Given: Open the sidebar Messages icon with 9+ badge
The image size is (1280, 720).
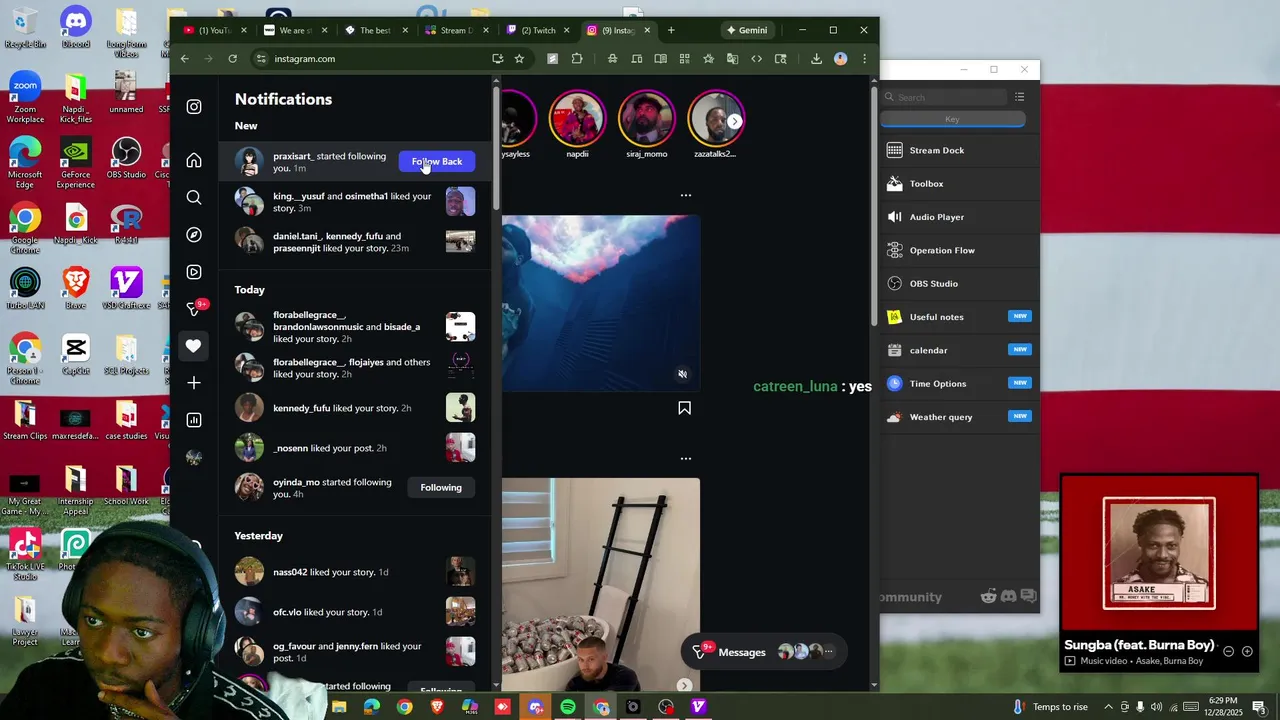Looking at the screenshot, I should pyautogui.click(x=196, y=308).
